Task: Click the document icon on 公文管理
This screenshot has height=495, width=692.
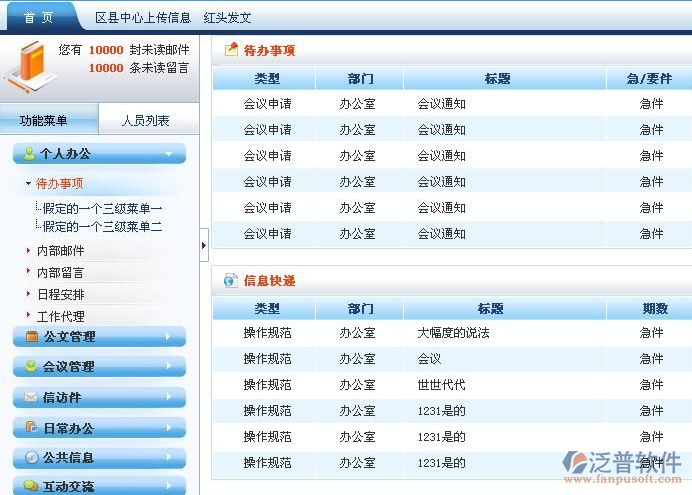Action: [x=31, y=337]
